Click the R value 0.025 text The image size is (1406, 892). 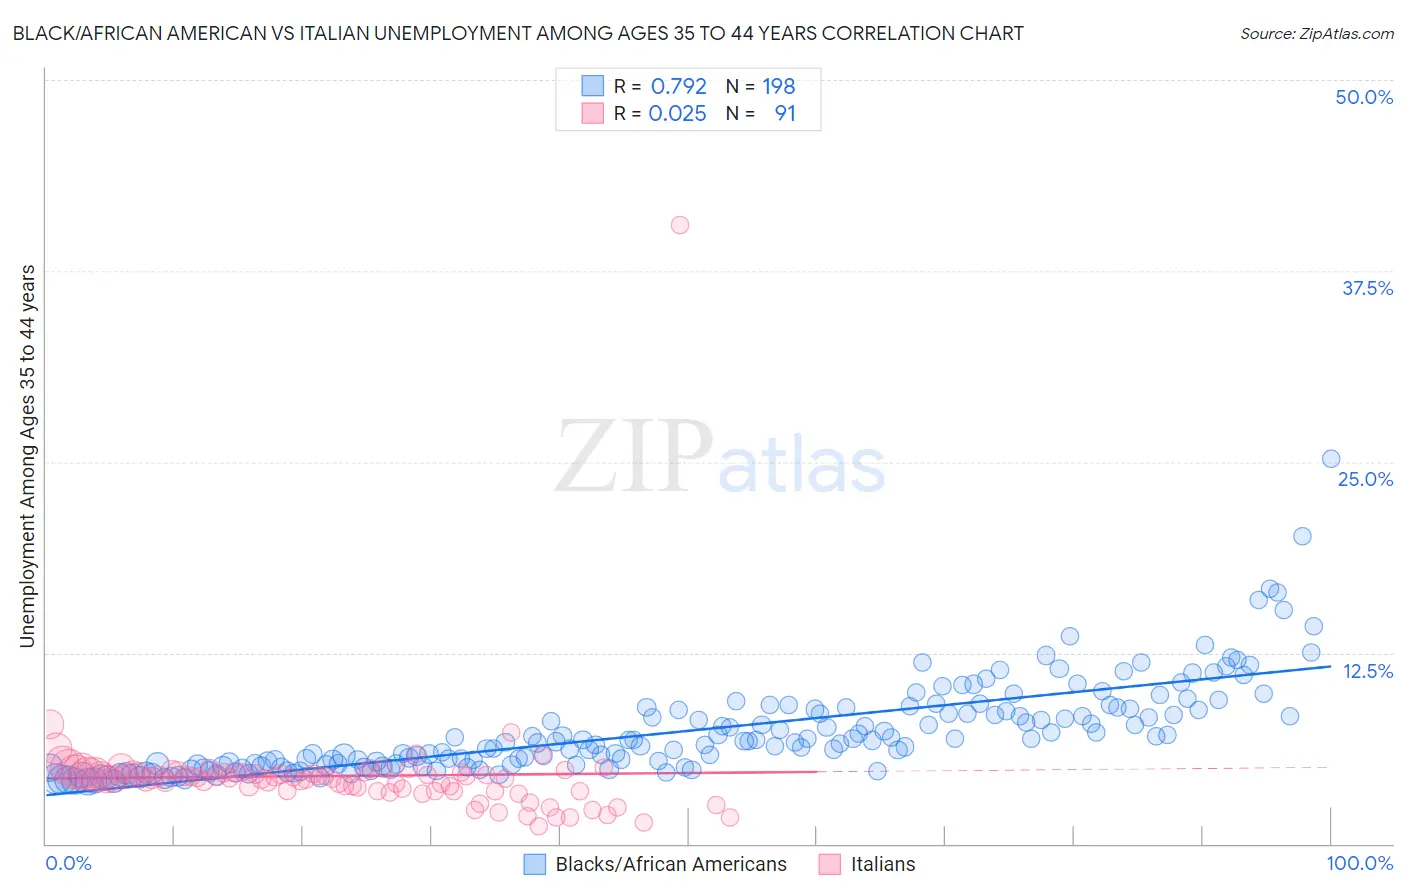tap(678, 113)
